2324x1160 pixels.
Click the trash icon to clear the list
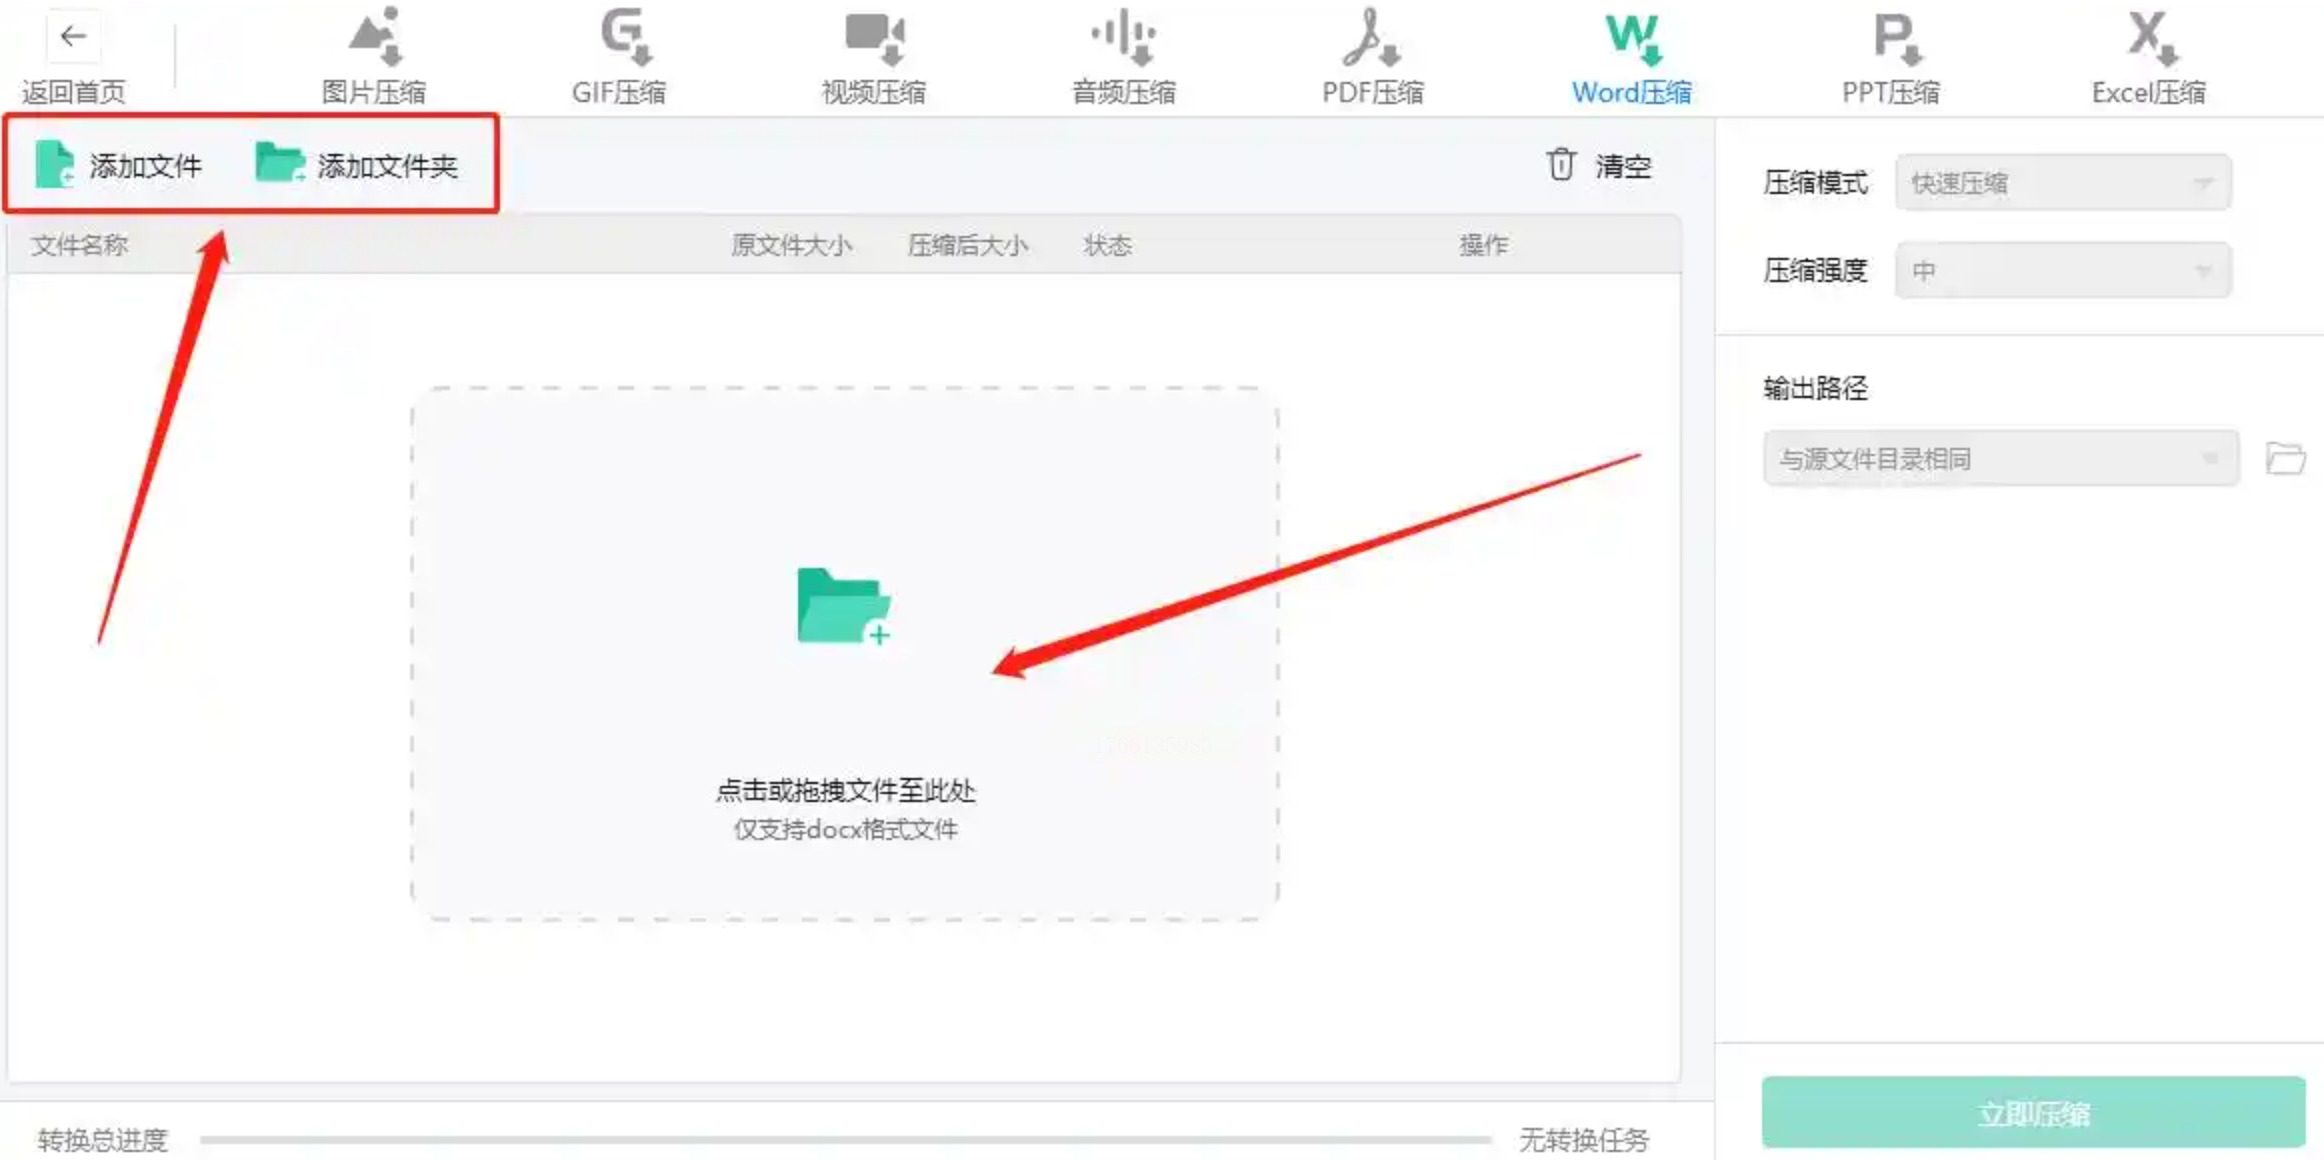click(1561, 165)
